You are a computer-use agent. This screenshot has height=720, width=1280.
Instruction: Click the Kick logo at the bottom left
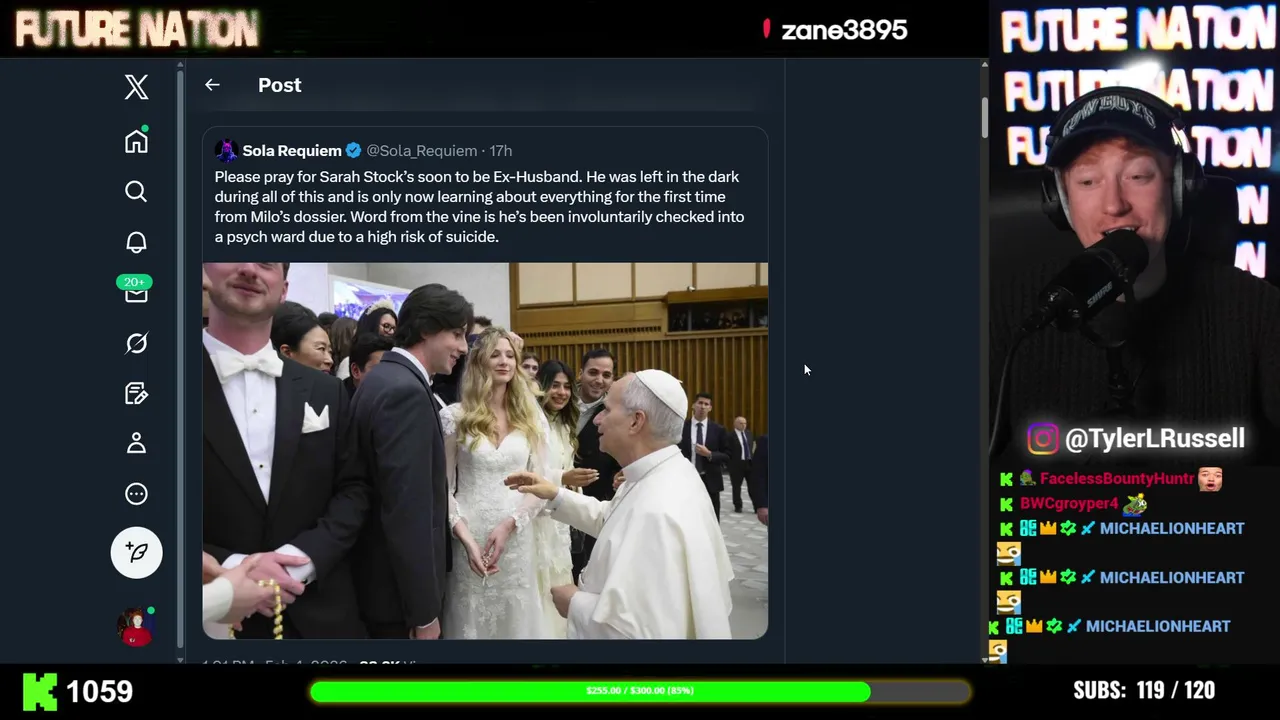click(x=40, y=692)
